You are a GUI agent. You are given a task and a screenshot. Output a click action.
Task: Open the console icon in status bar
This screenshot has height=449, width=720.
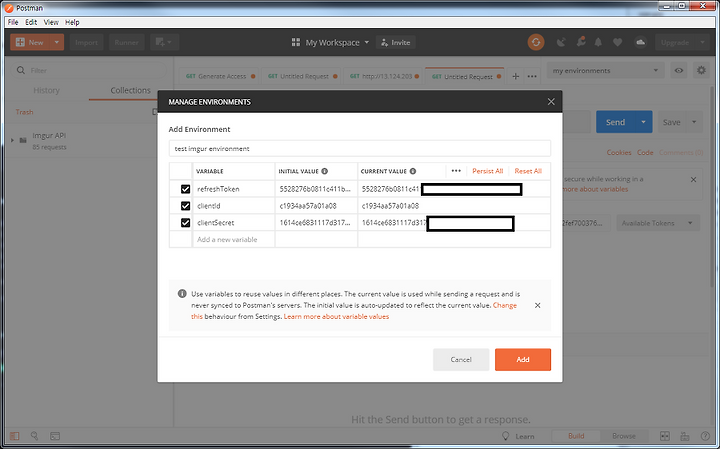coord(55,436)
